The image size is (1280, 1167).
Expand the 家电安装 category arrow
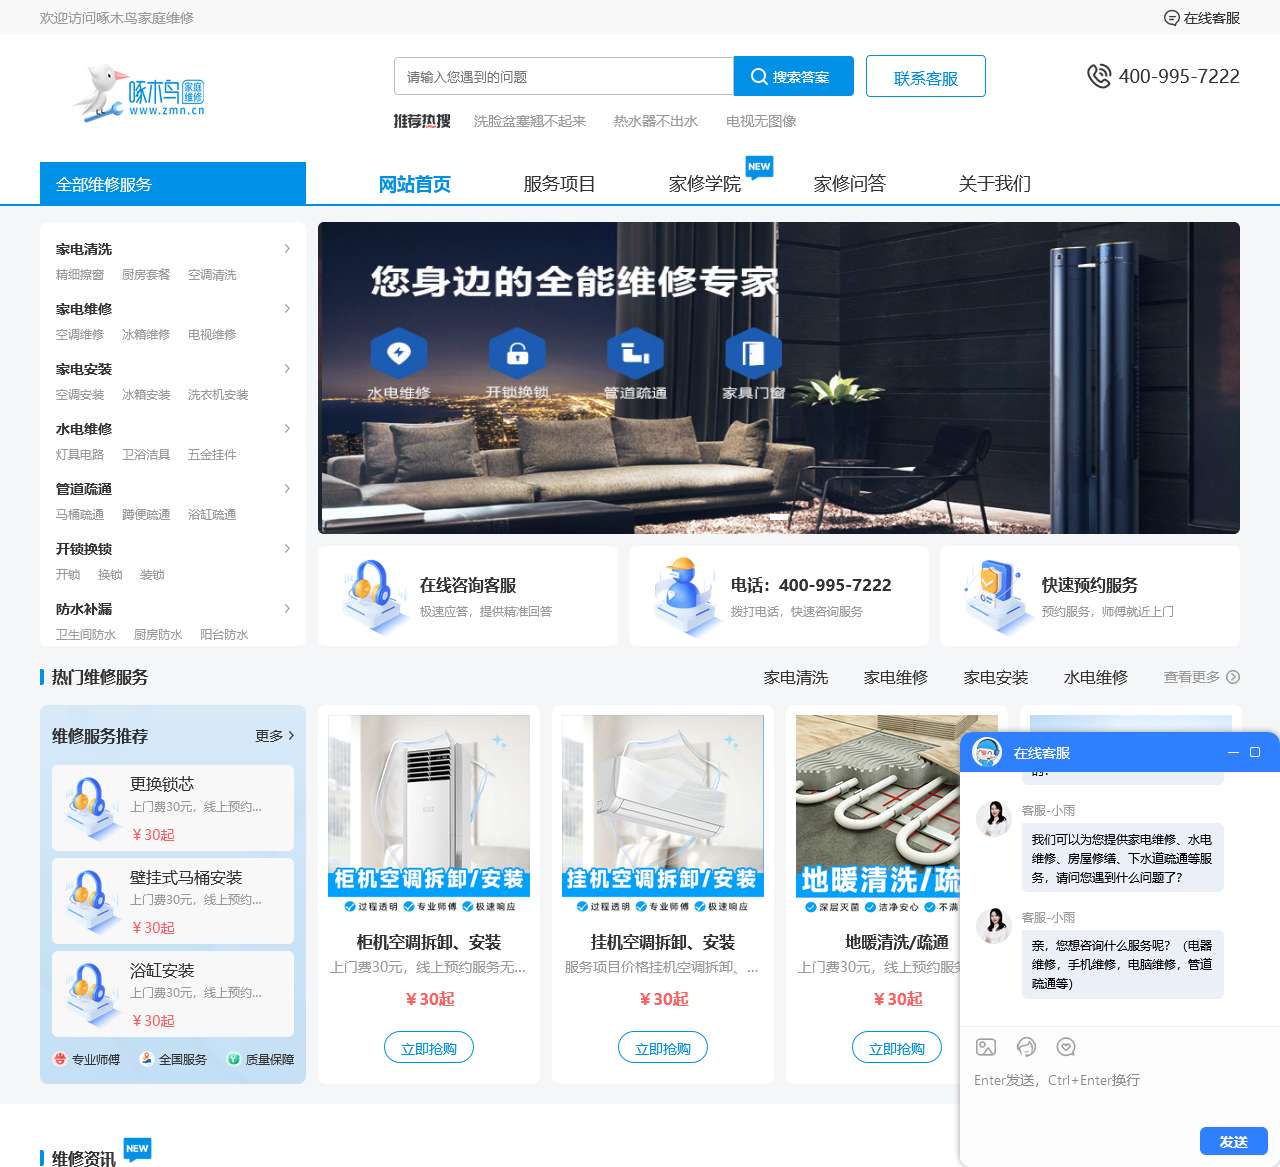(287, 368)
